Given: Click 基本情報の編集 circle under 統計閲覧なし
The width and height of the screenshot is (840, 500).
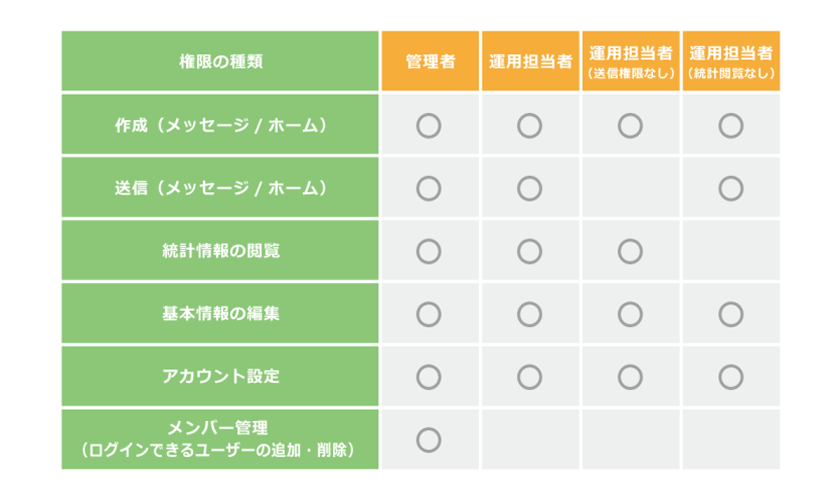Looking at the screenshot, I should (731, 314).
